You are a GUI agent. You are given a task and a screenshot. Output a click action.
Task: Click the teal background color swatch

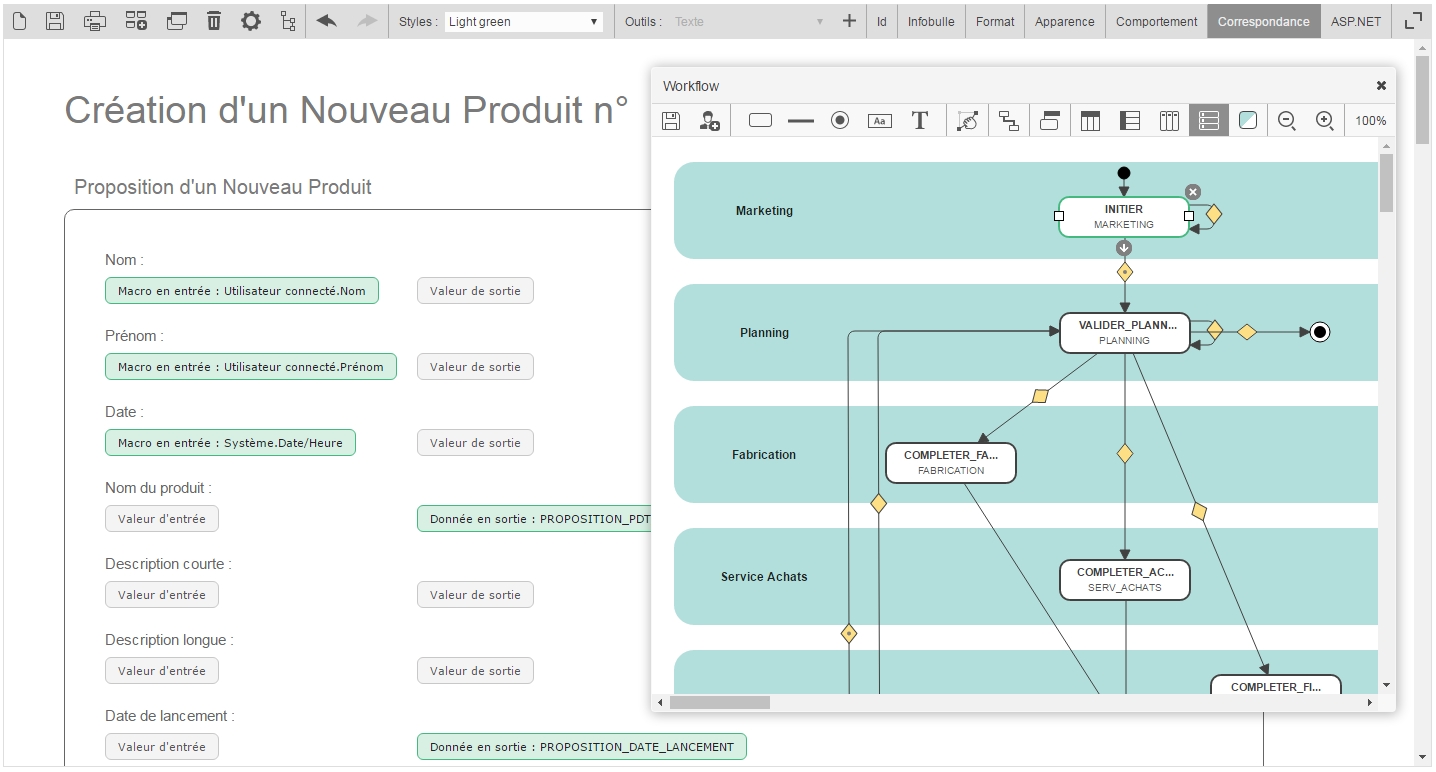[x=1248, y=121]
